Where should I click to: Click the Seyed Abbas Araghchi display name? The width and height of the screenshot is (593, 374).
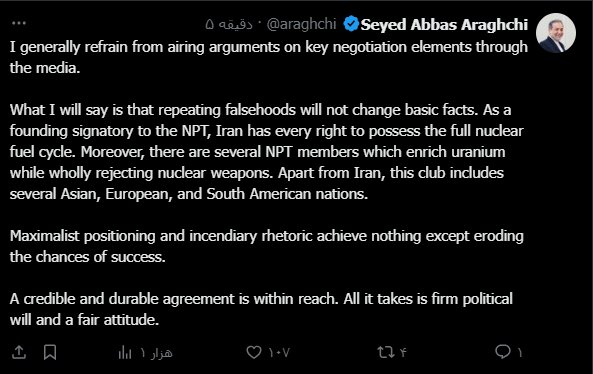[x=444, y=25]
